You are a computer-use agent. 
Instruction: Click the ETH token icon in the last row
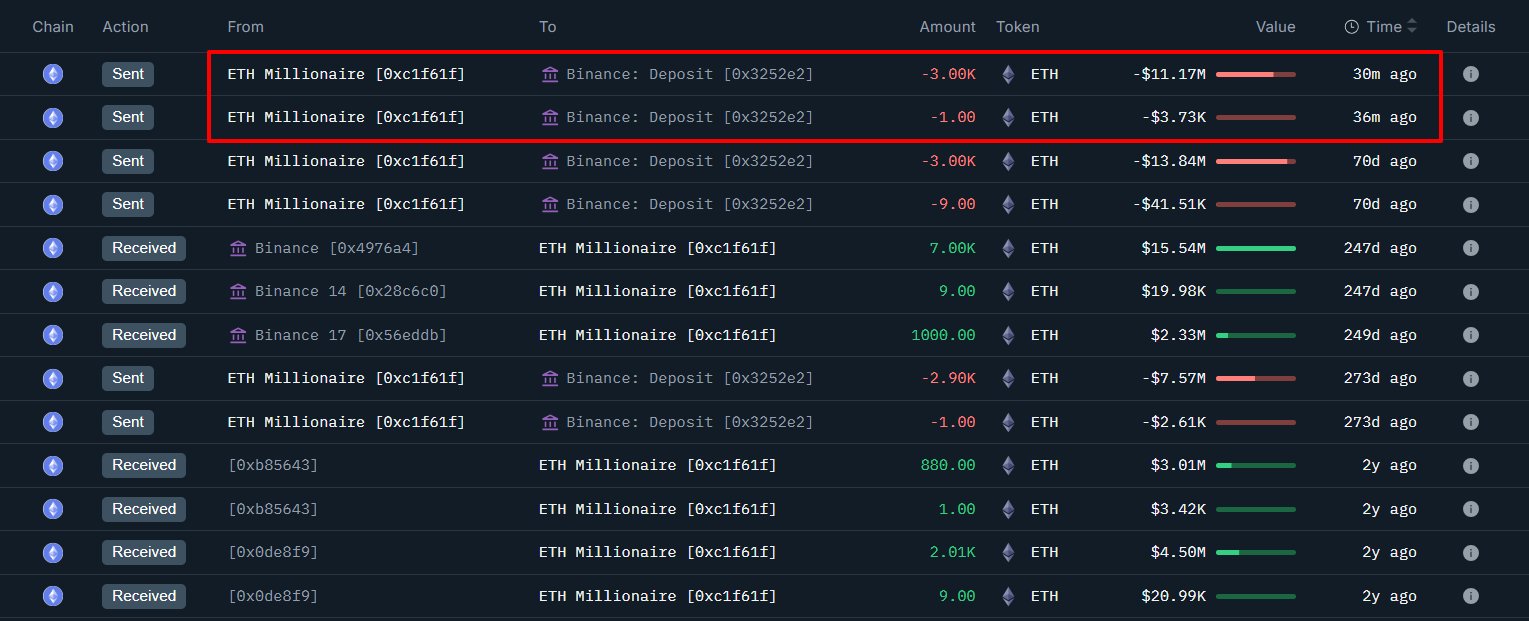1008,596
